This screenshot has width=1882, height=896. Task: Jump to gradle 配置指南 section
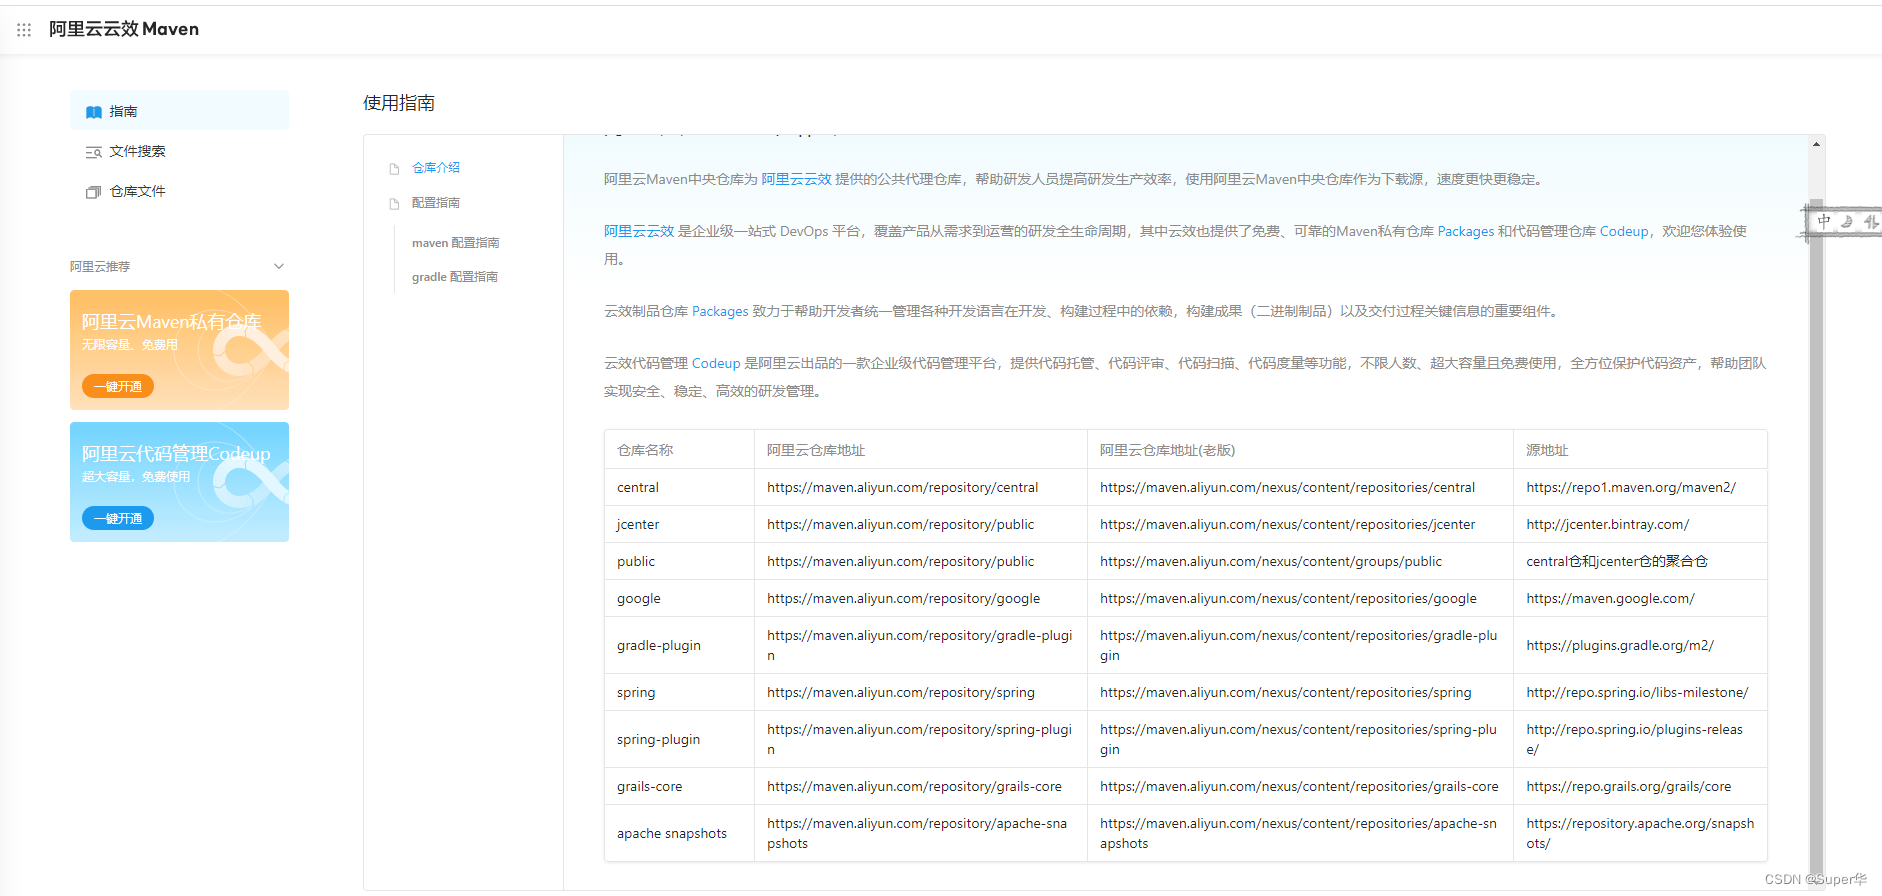tap(455, 277)
